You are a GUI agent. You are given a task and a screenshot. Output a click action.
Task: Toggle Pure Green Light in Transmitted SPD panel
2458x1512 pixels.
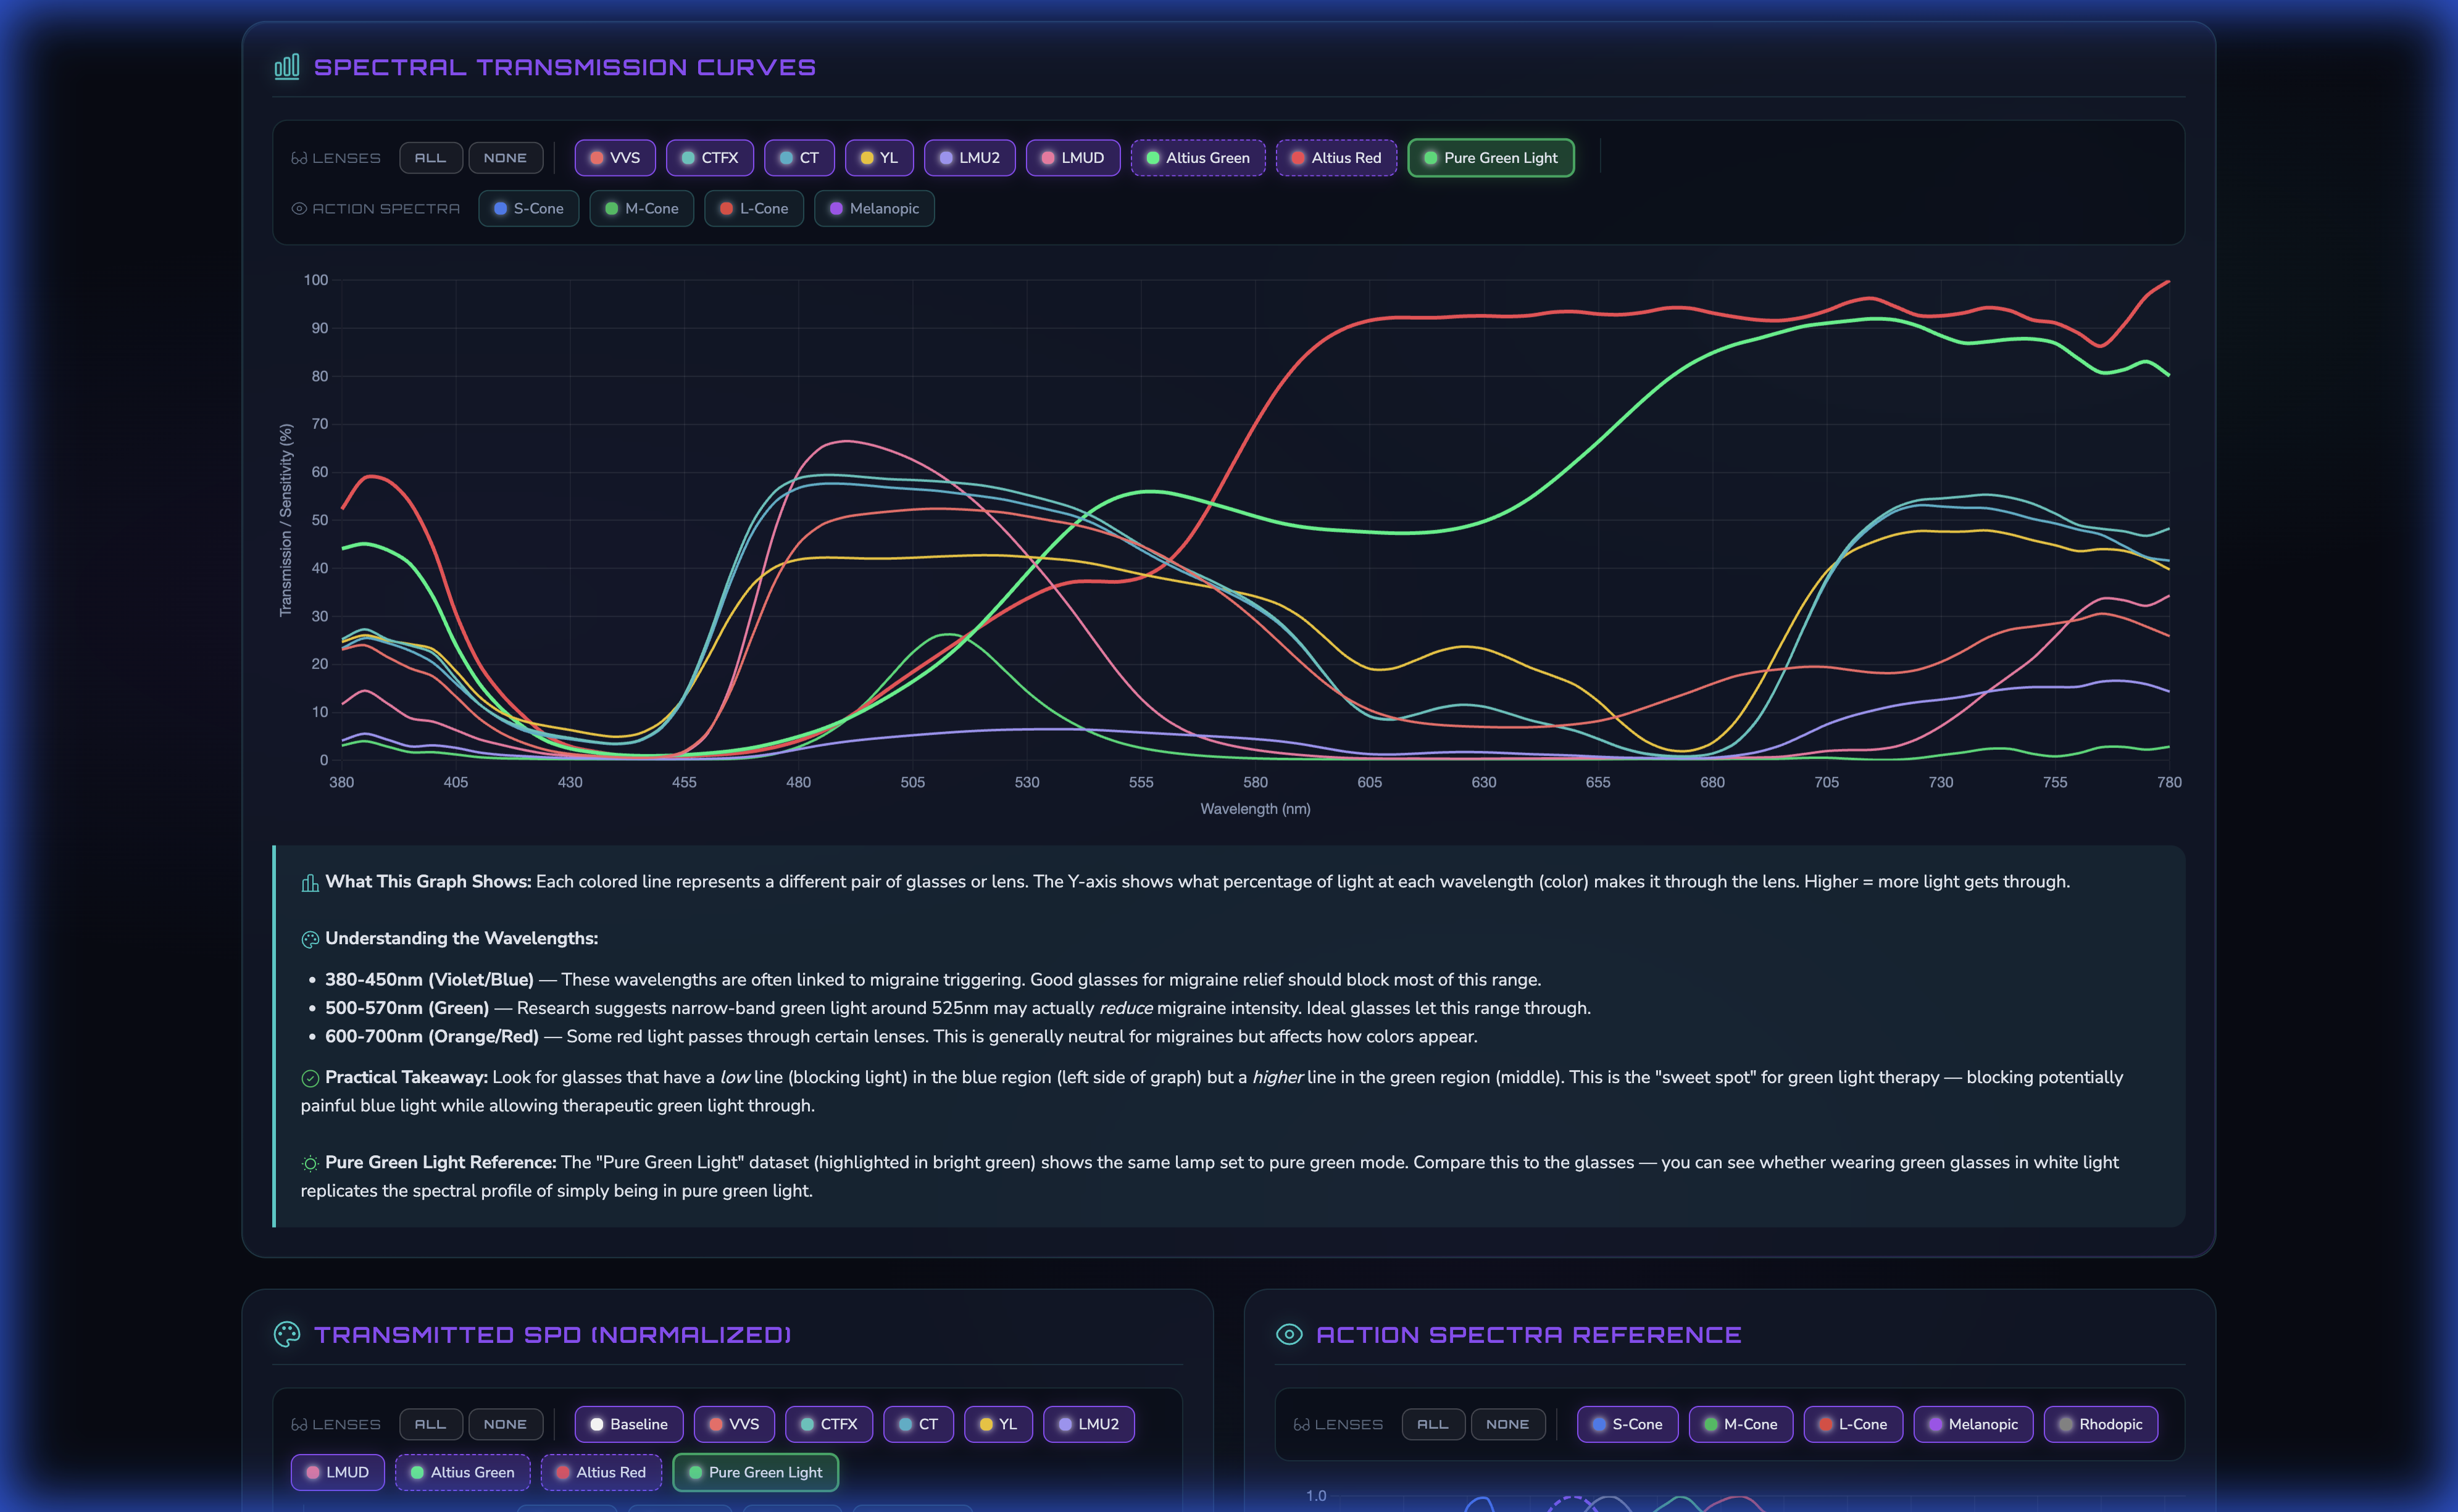pos(756,1472)
